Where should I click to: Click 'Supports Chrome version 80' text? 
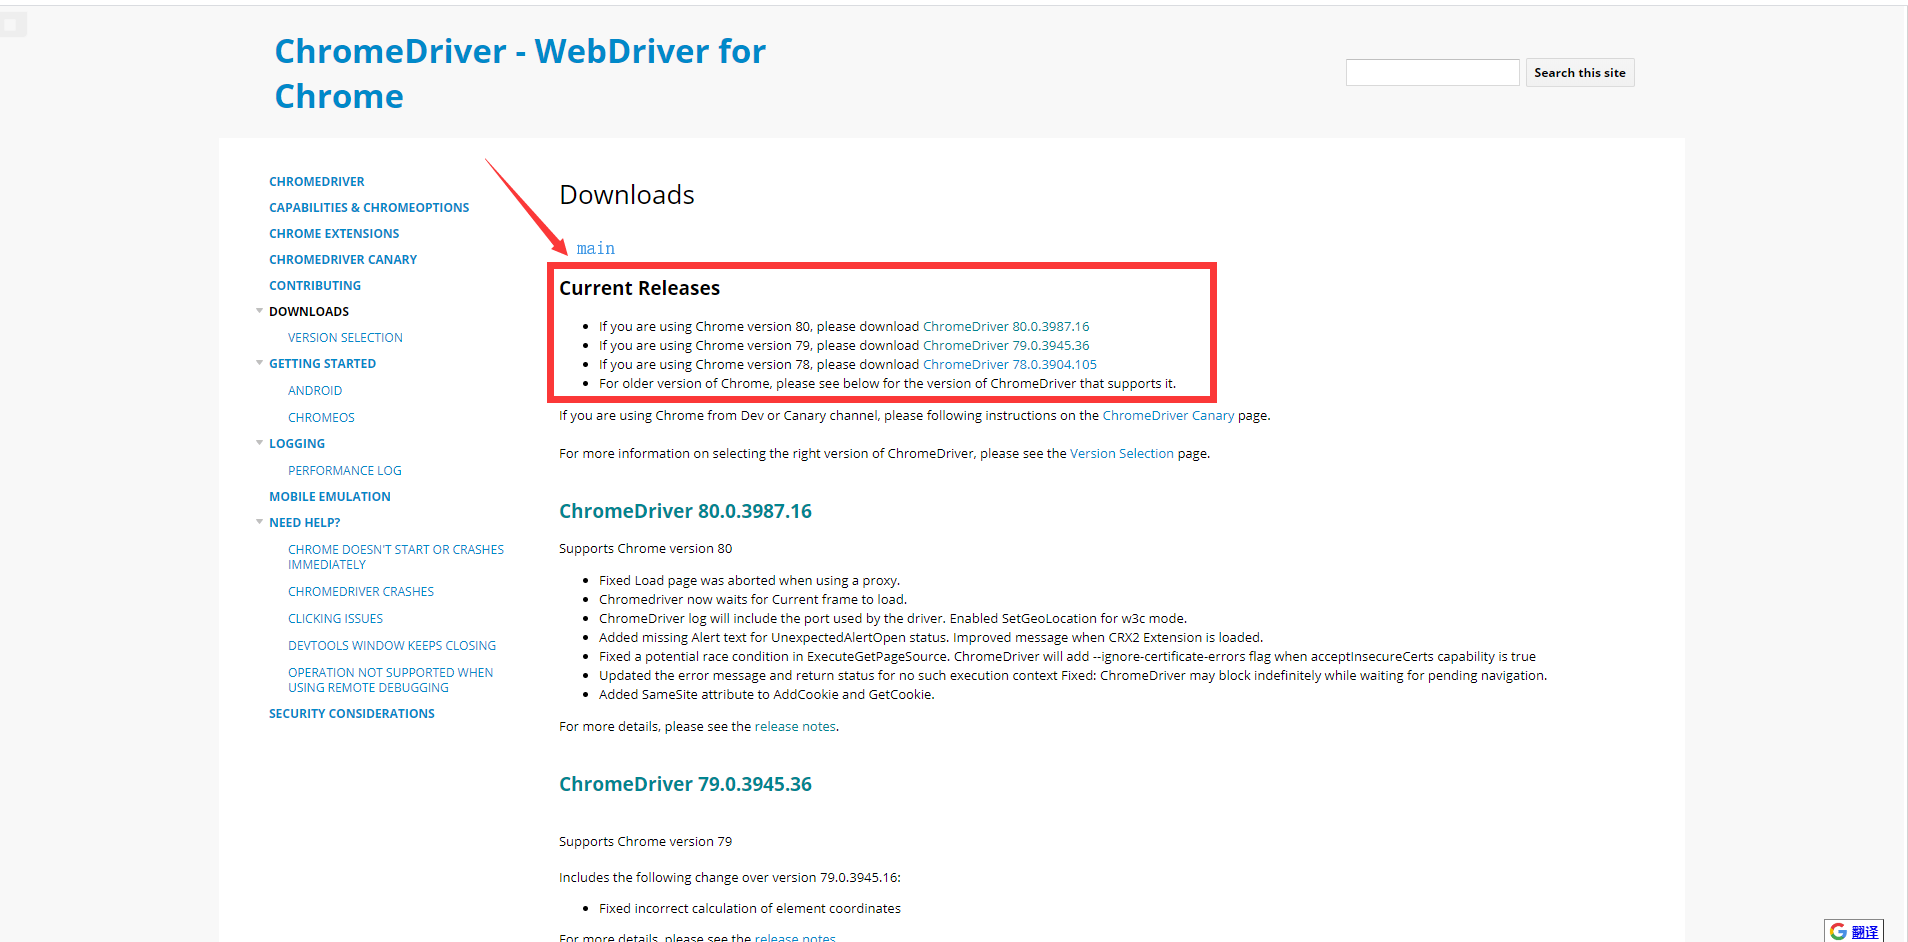645,548
